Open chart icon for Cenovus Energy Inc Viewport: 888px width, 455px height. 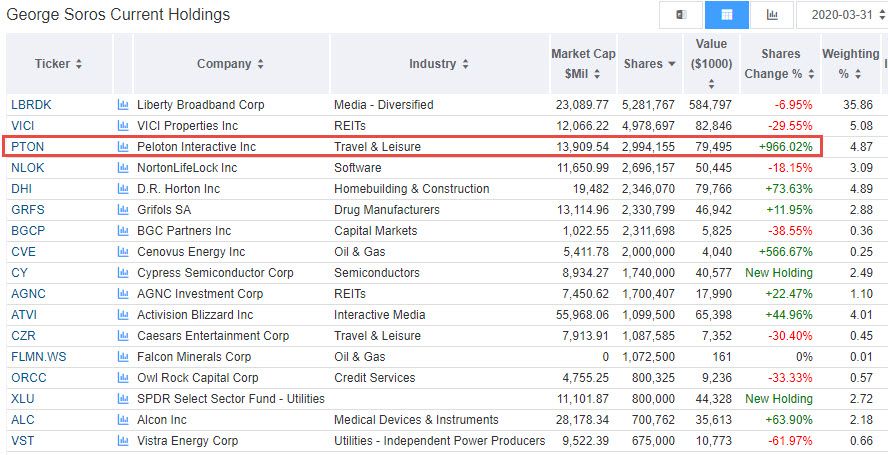click(123, 252)
